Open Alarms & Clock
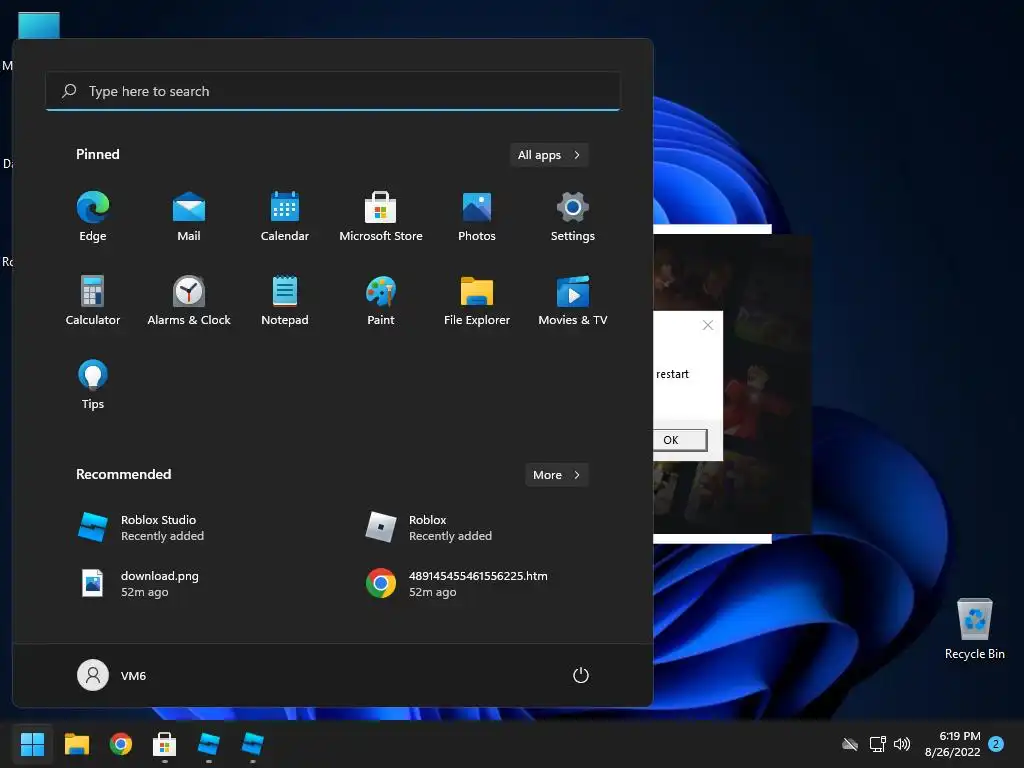 pyautogui.click(x=189, y=300)
